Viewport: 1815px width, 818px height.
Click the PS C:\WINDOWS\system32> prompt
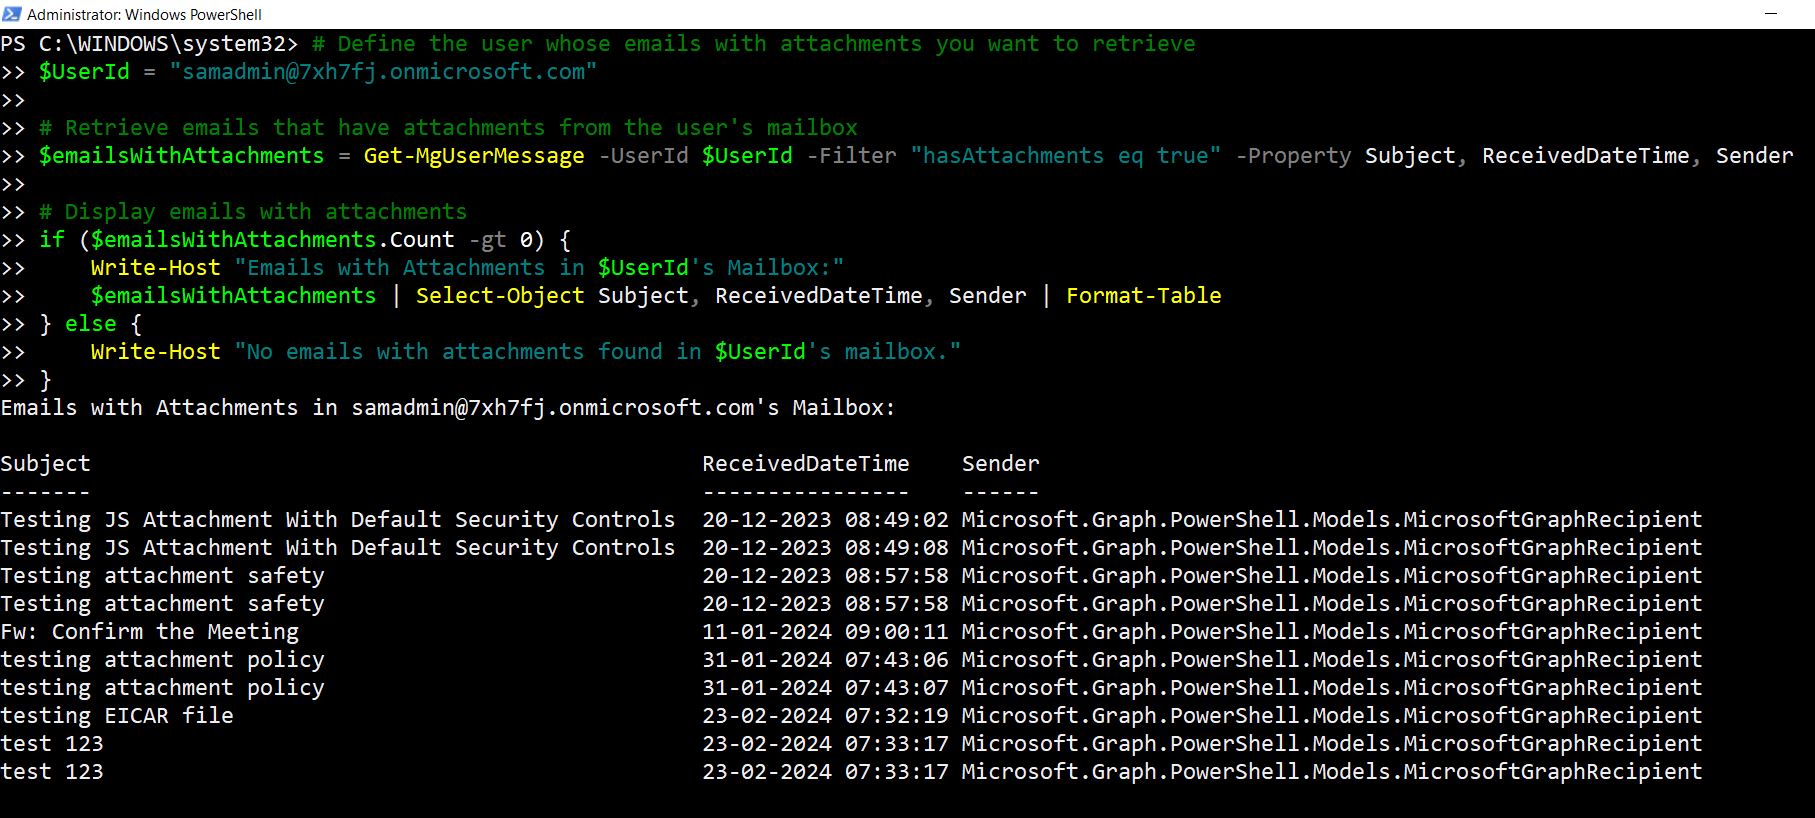[149, 44]
